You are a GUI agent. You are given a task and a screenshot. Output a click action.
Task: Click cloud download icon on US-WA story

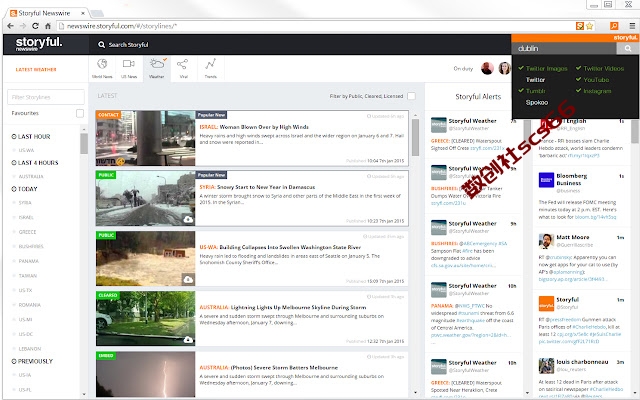[188, 280]
